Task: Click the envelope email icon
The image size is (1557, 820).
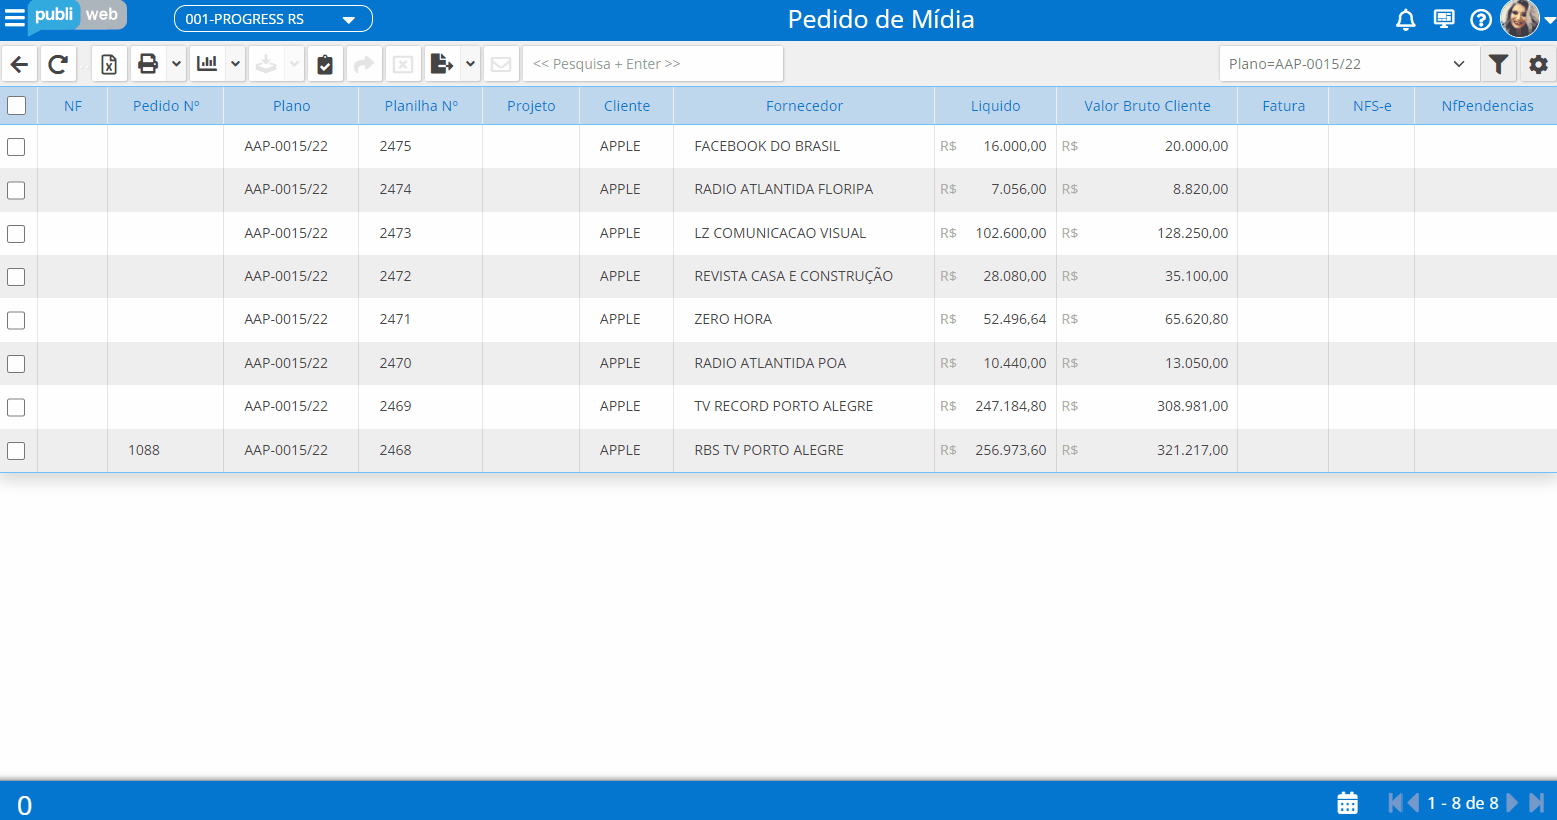Action: tap(502, 64)
